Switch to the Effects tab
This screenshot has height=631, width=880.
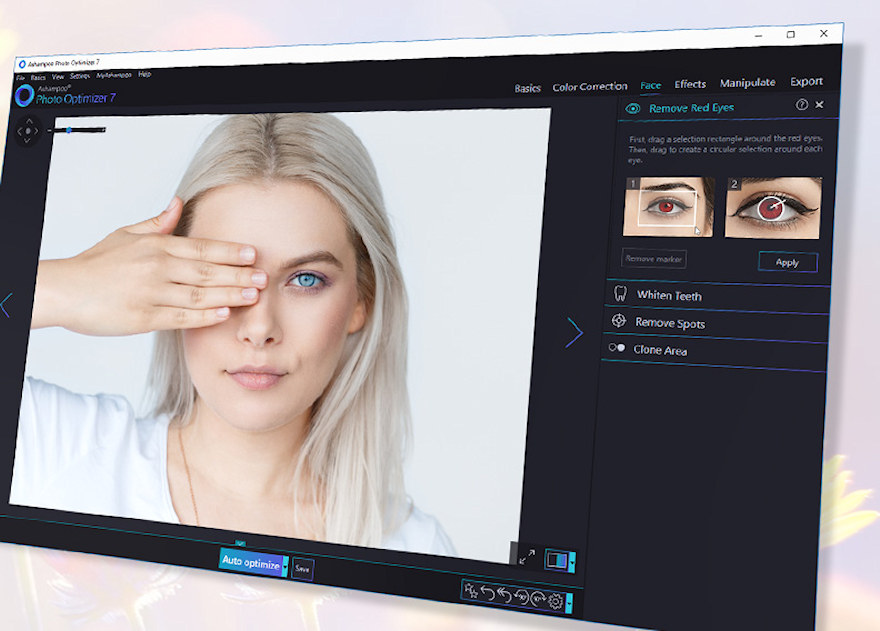[x=690, y=84]
